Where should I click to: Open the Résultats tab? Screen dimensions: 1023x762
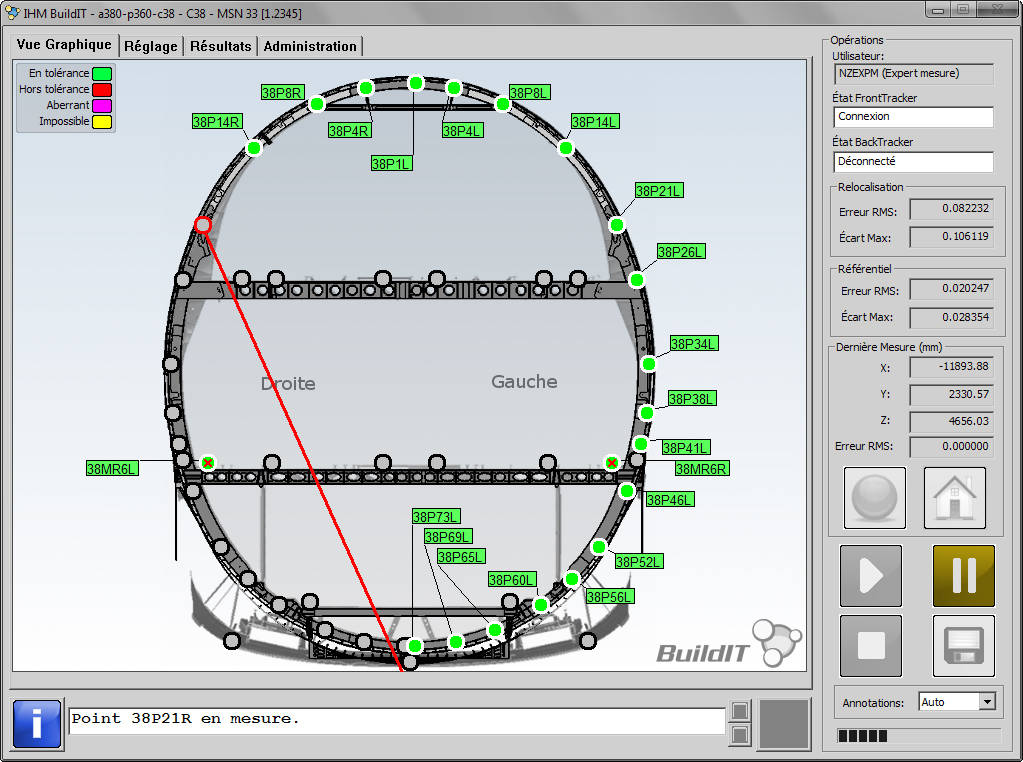(220, 45)
